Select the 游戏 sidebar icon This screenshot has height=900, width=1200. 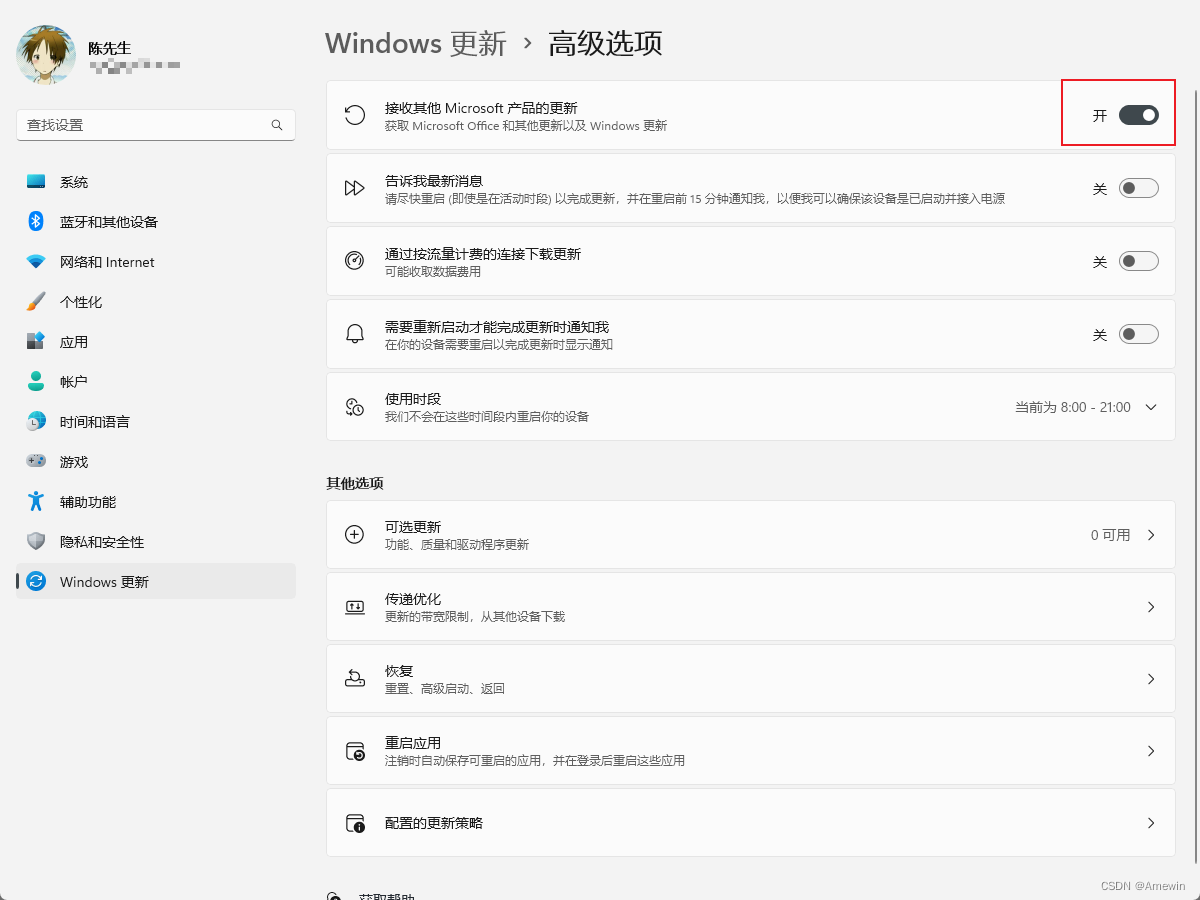(36, 461)
